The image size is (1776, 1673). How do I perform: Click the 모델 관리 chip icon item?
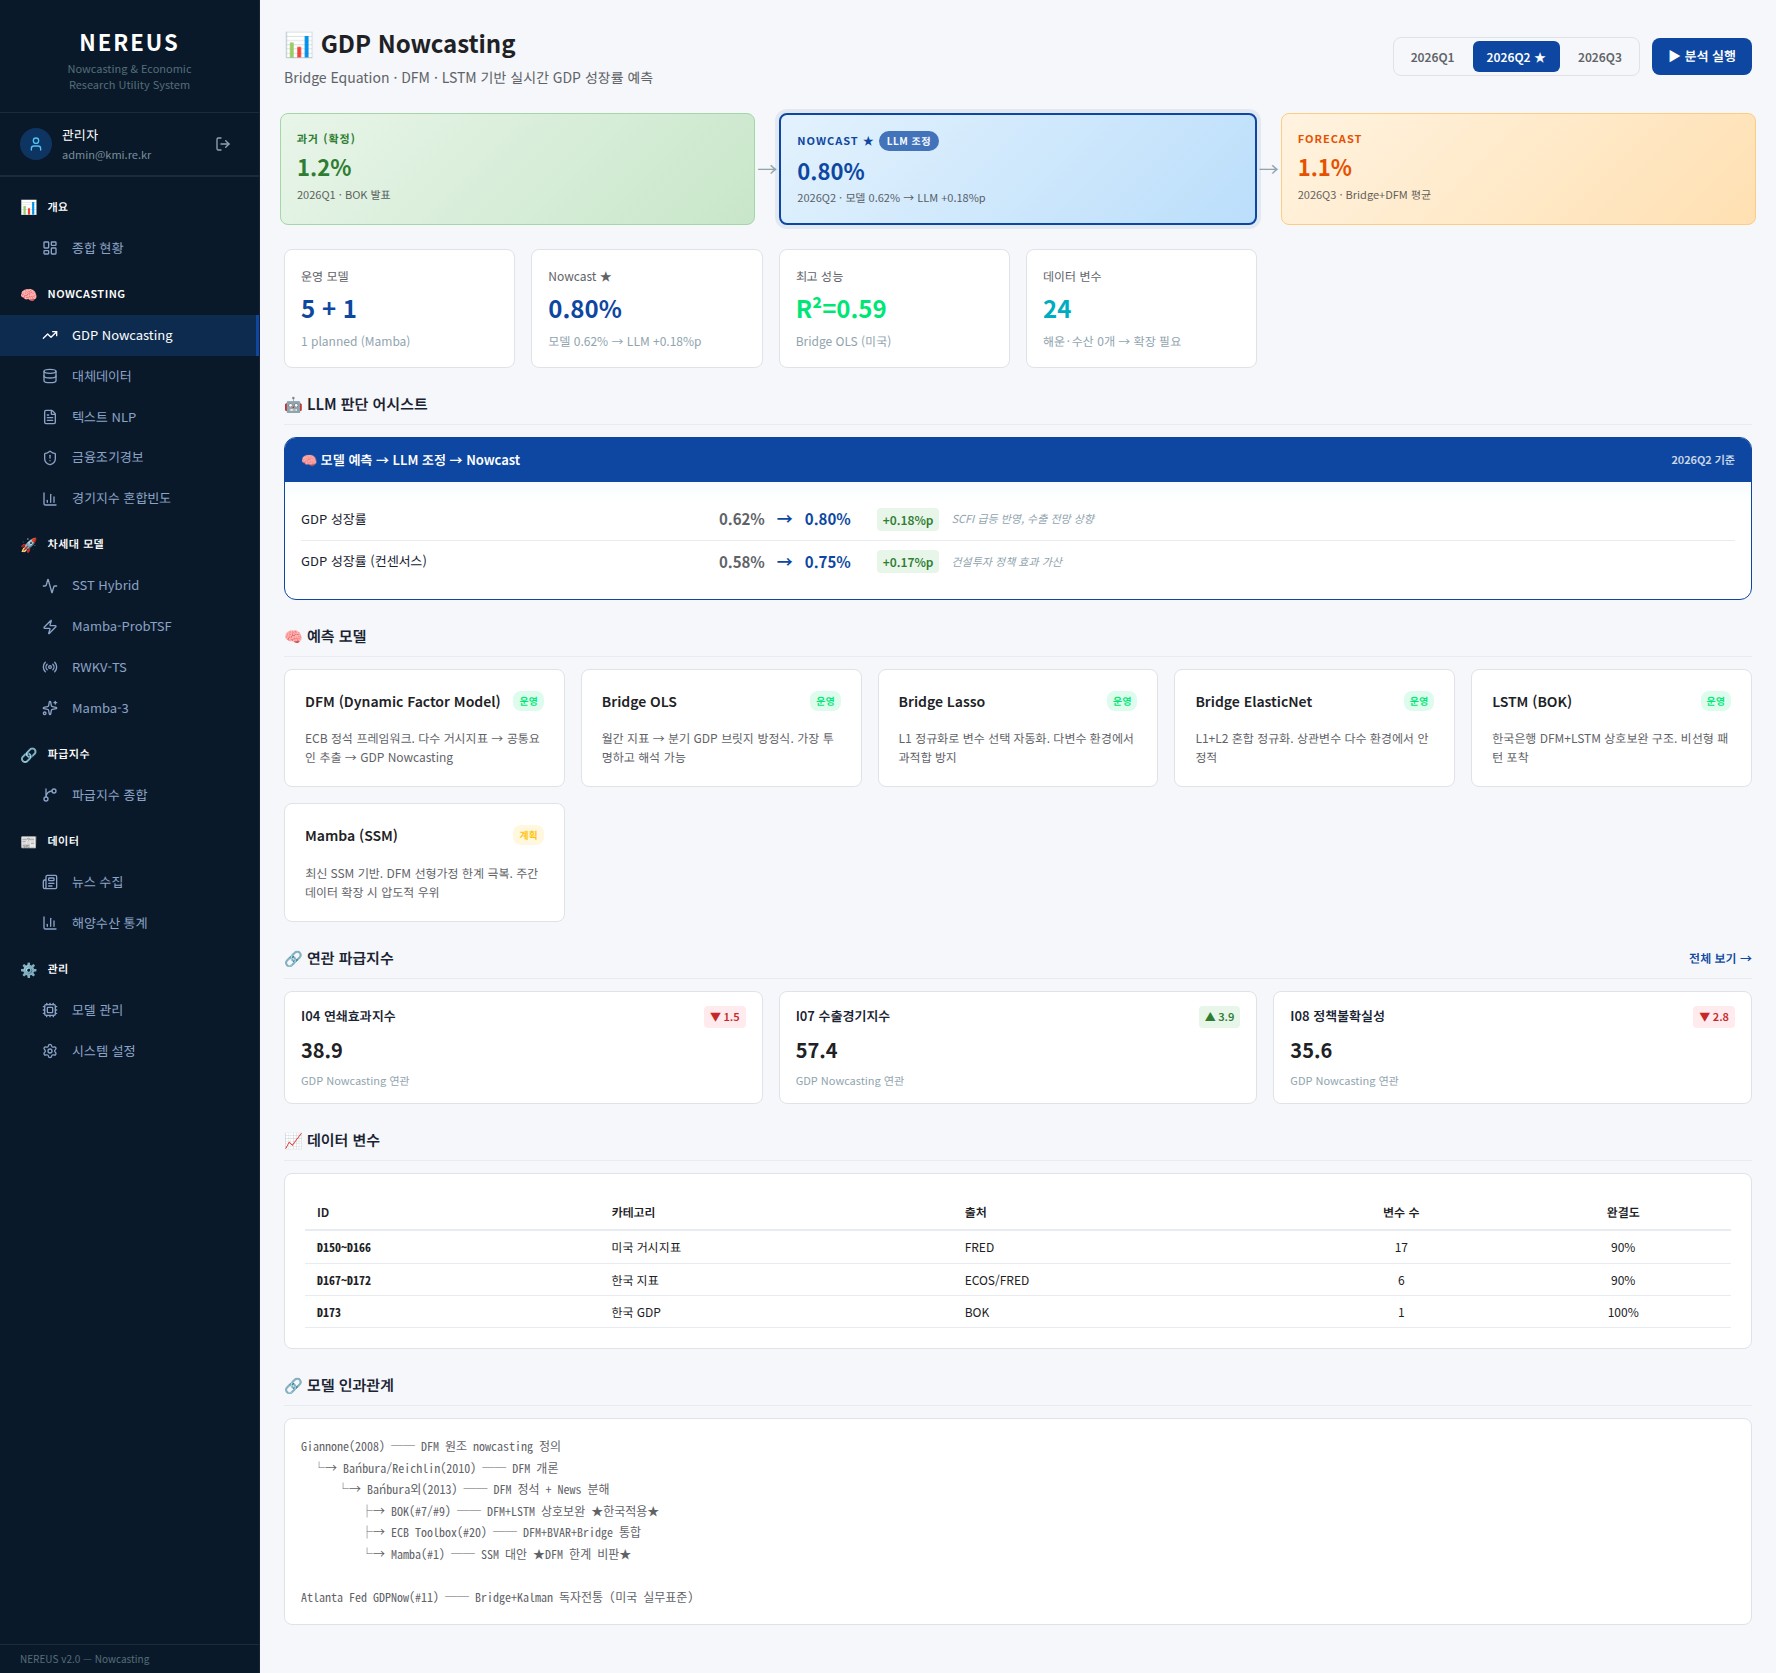(x=50, y=1010)
